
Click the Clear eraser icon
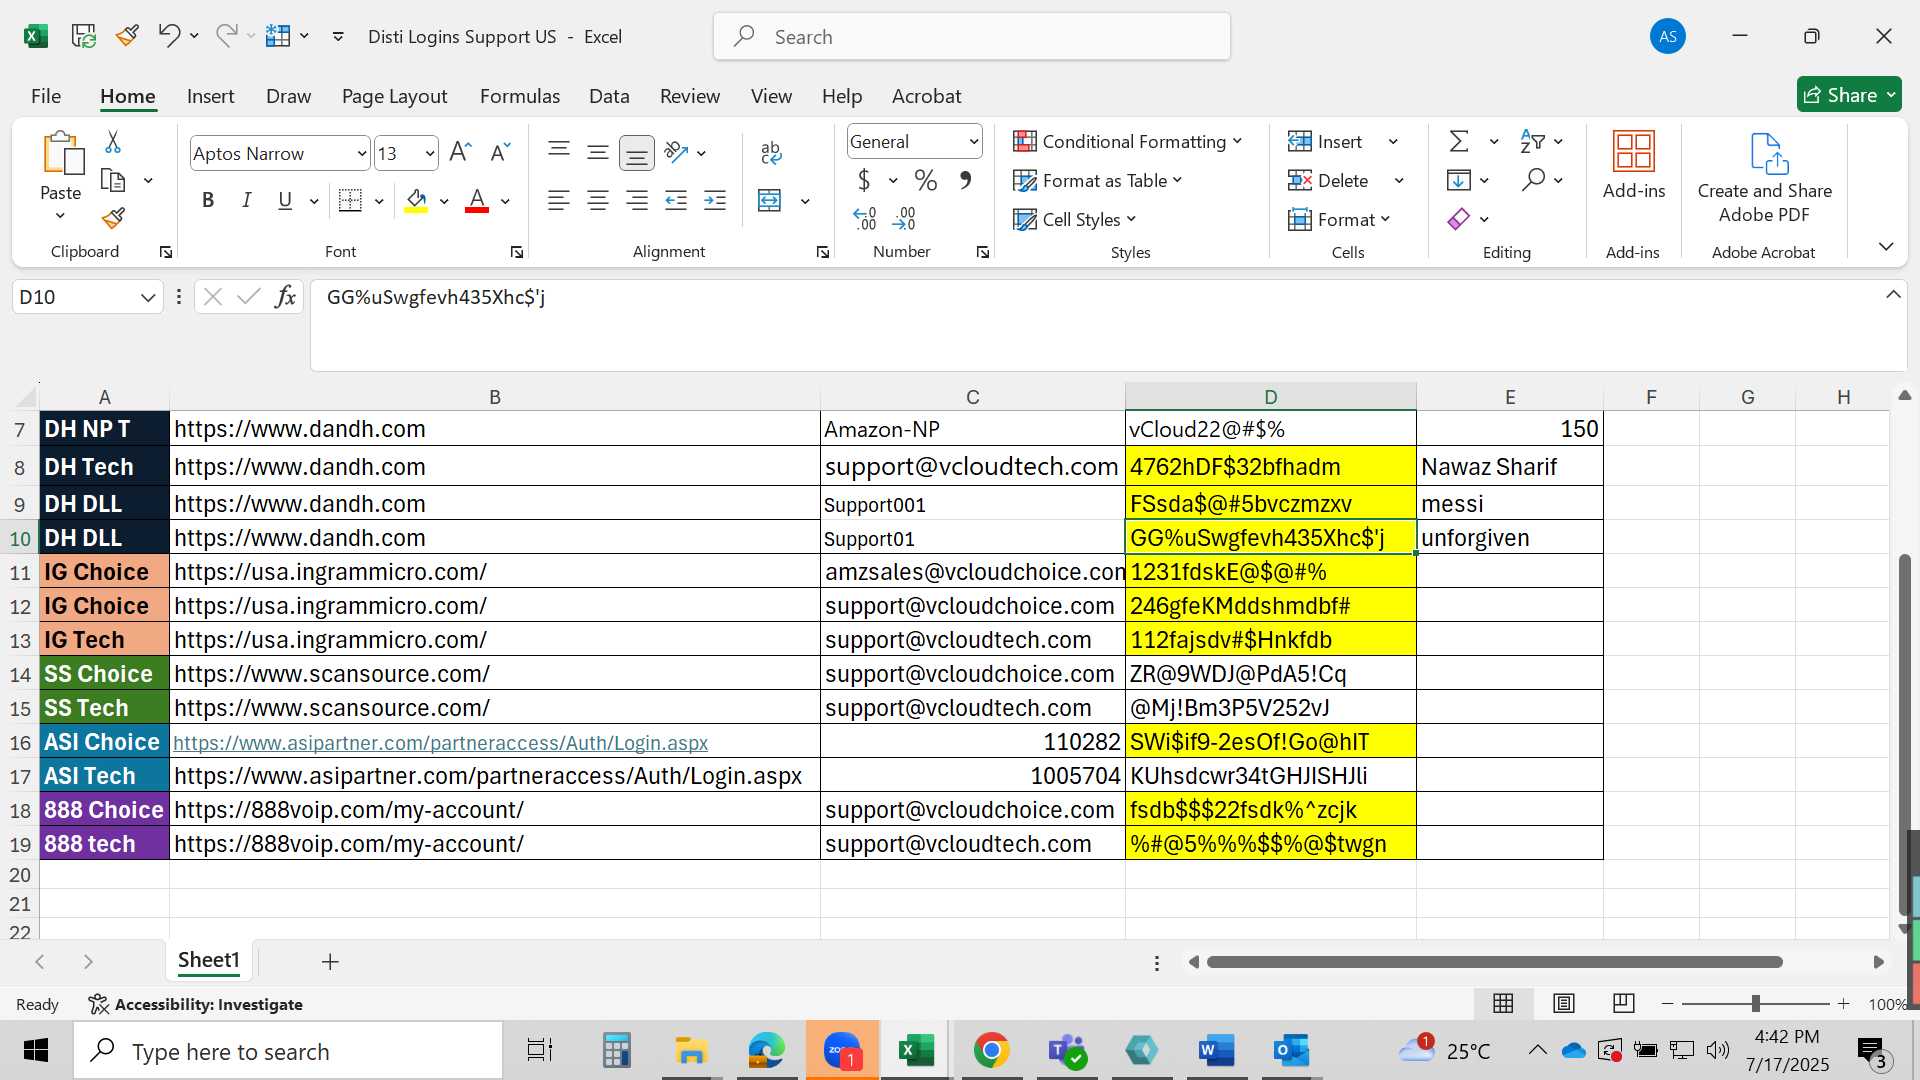click(x=1459, y=219)
